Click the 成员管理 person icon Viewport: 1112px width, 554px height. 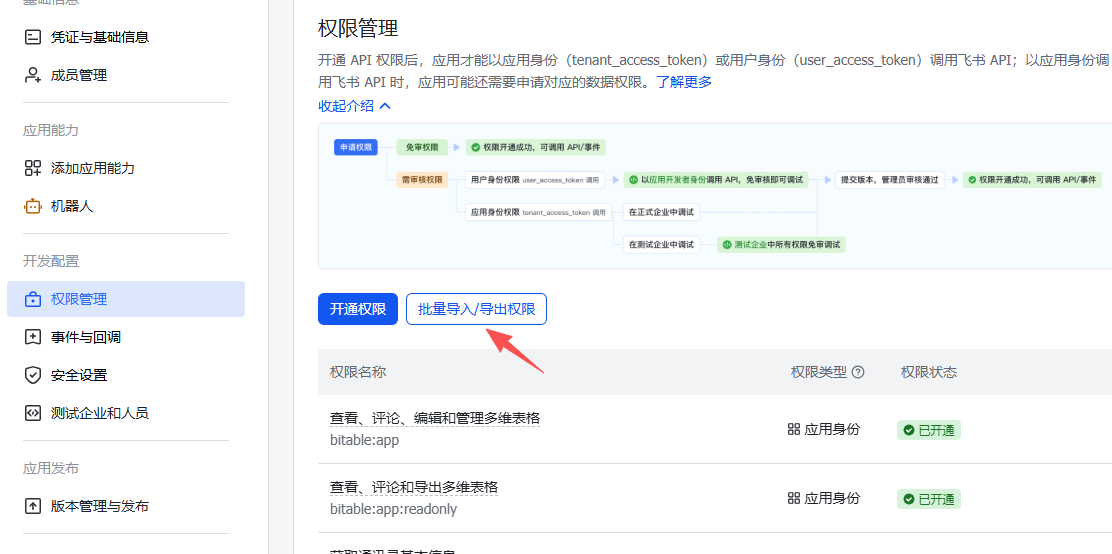pyautogui.click(x=33, y=75)
